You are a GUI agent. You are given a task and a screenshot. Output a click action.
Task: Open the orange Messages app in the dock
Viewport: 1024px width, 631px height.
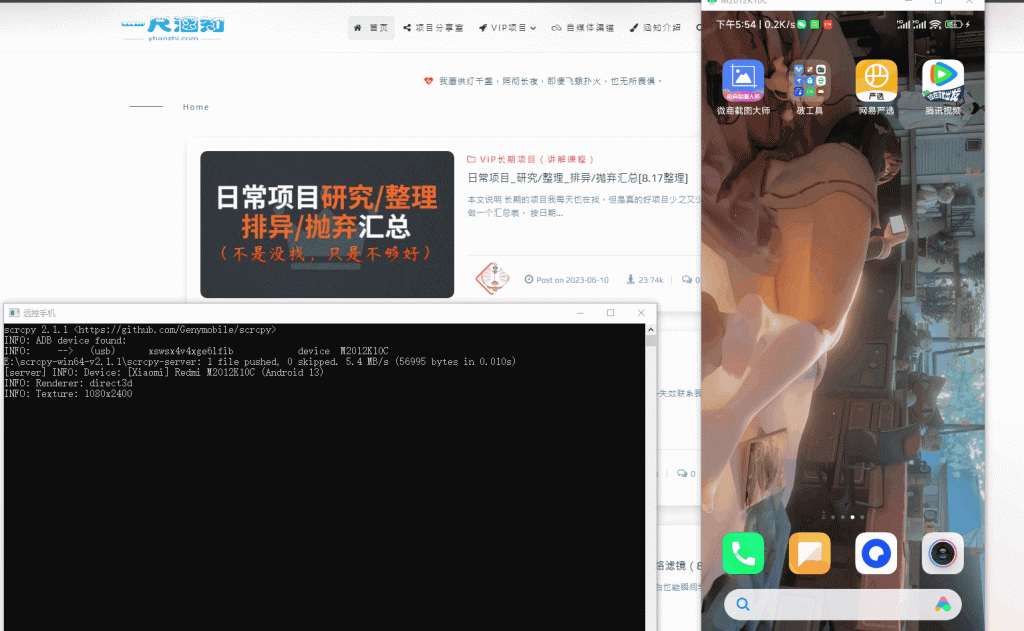point(809,553)
